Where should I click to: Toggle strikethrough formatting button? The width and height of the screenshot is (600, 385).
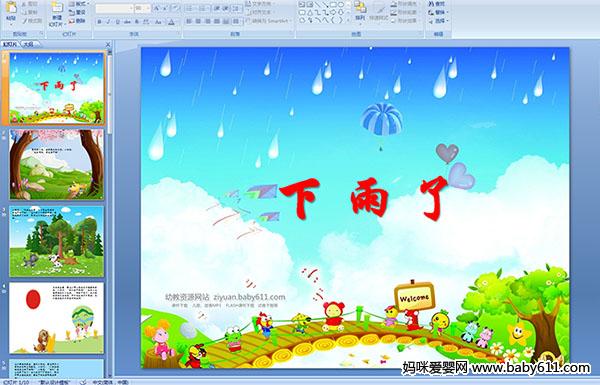pyautogui.click(x=127, y=22)
